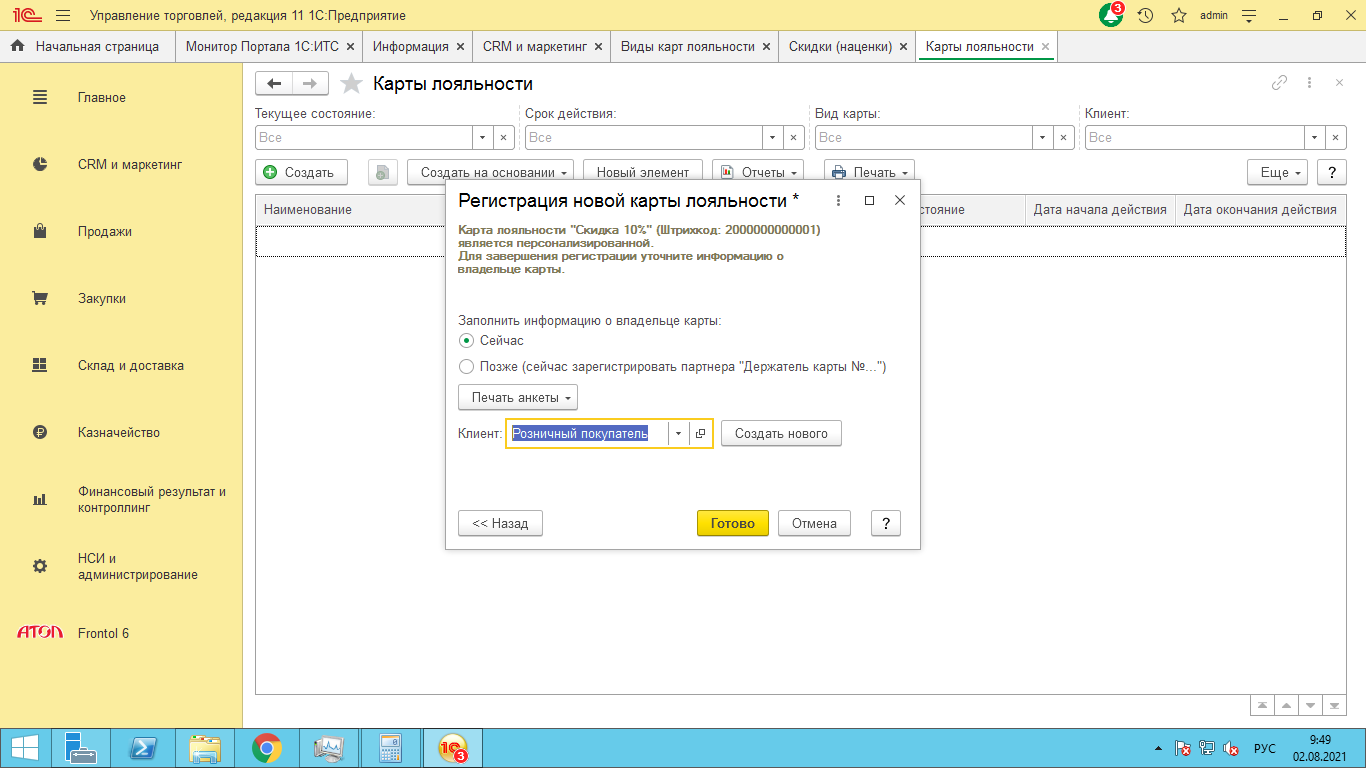Click the << Назад button
The image size is (1366, 768).
[500, 523]
